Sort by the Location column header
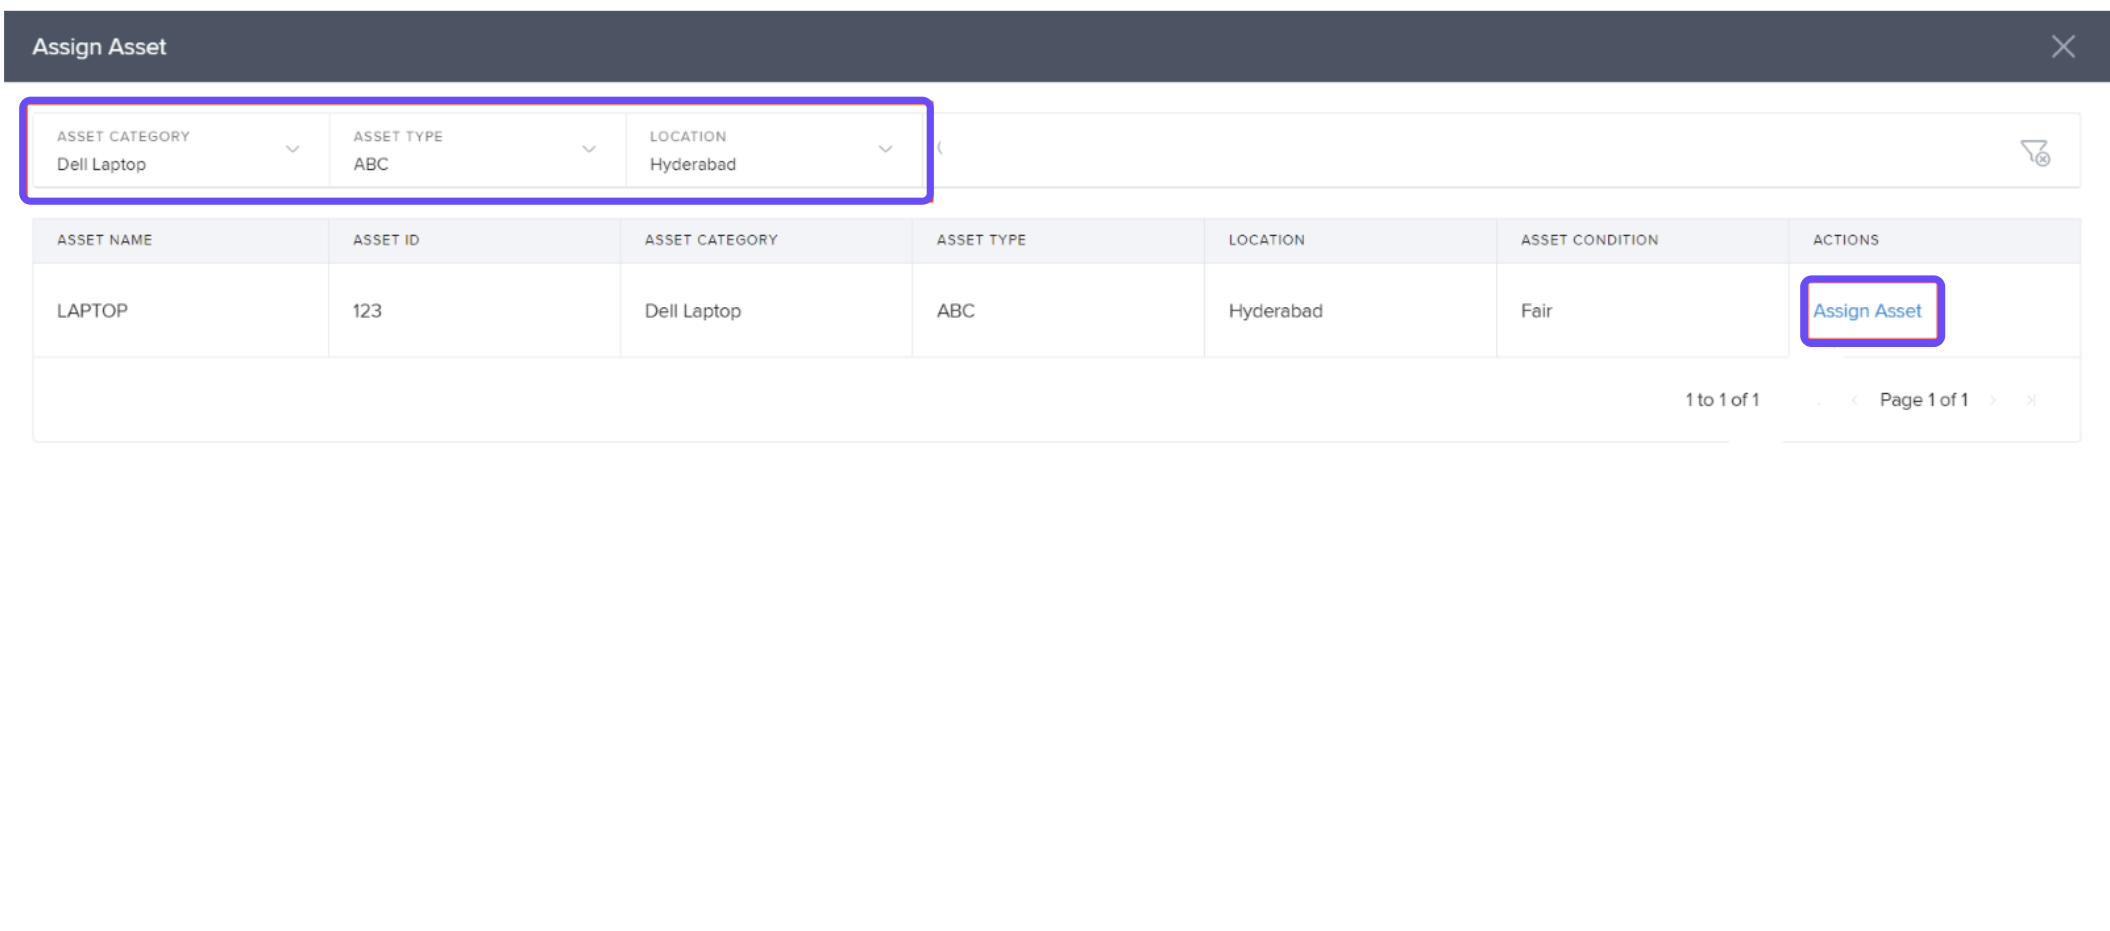Viewport: 2110px width, 931px height. (1266, 240)
